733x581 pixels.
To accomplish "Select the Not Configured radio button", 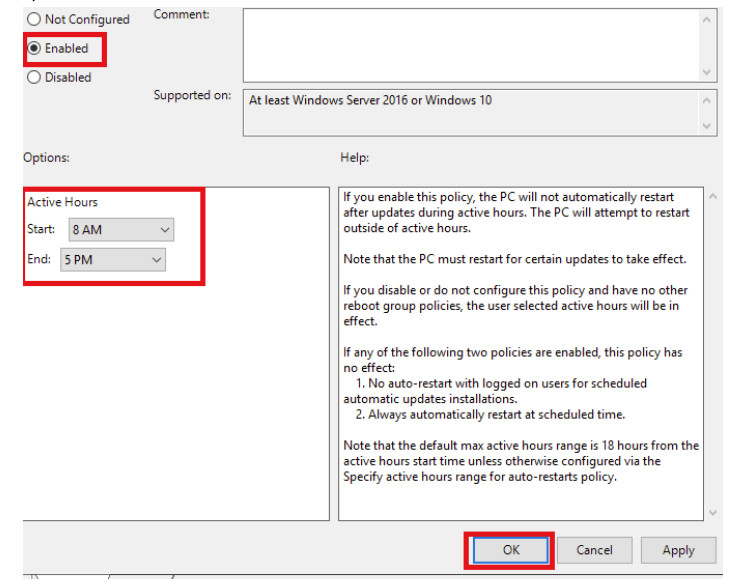I will click(34, 19).
